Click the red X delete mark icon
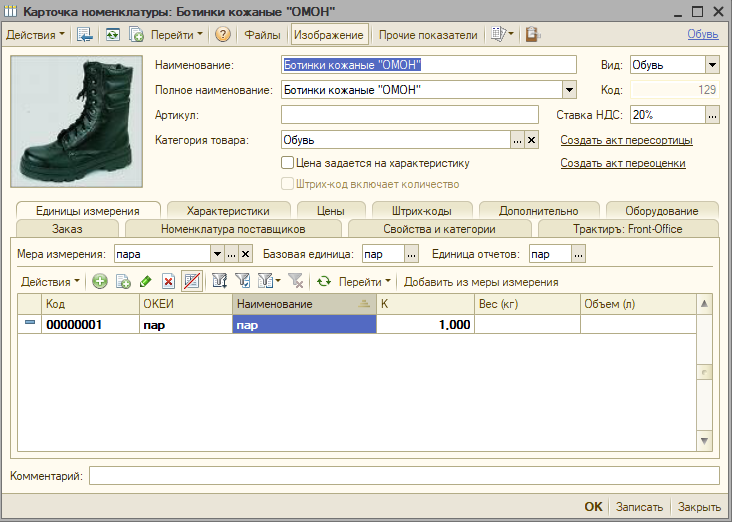The width and height of the screenshot is (732, 522). tap(168, 282)
